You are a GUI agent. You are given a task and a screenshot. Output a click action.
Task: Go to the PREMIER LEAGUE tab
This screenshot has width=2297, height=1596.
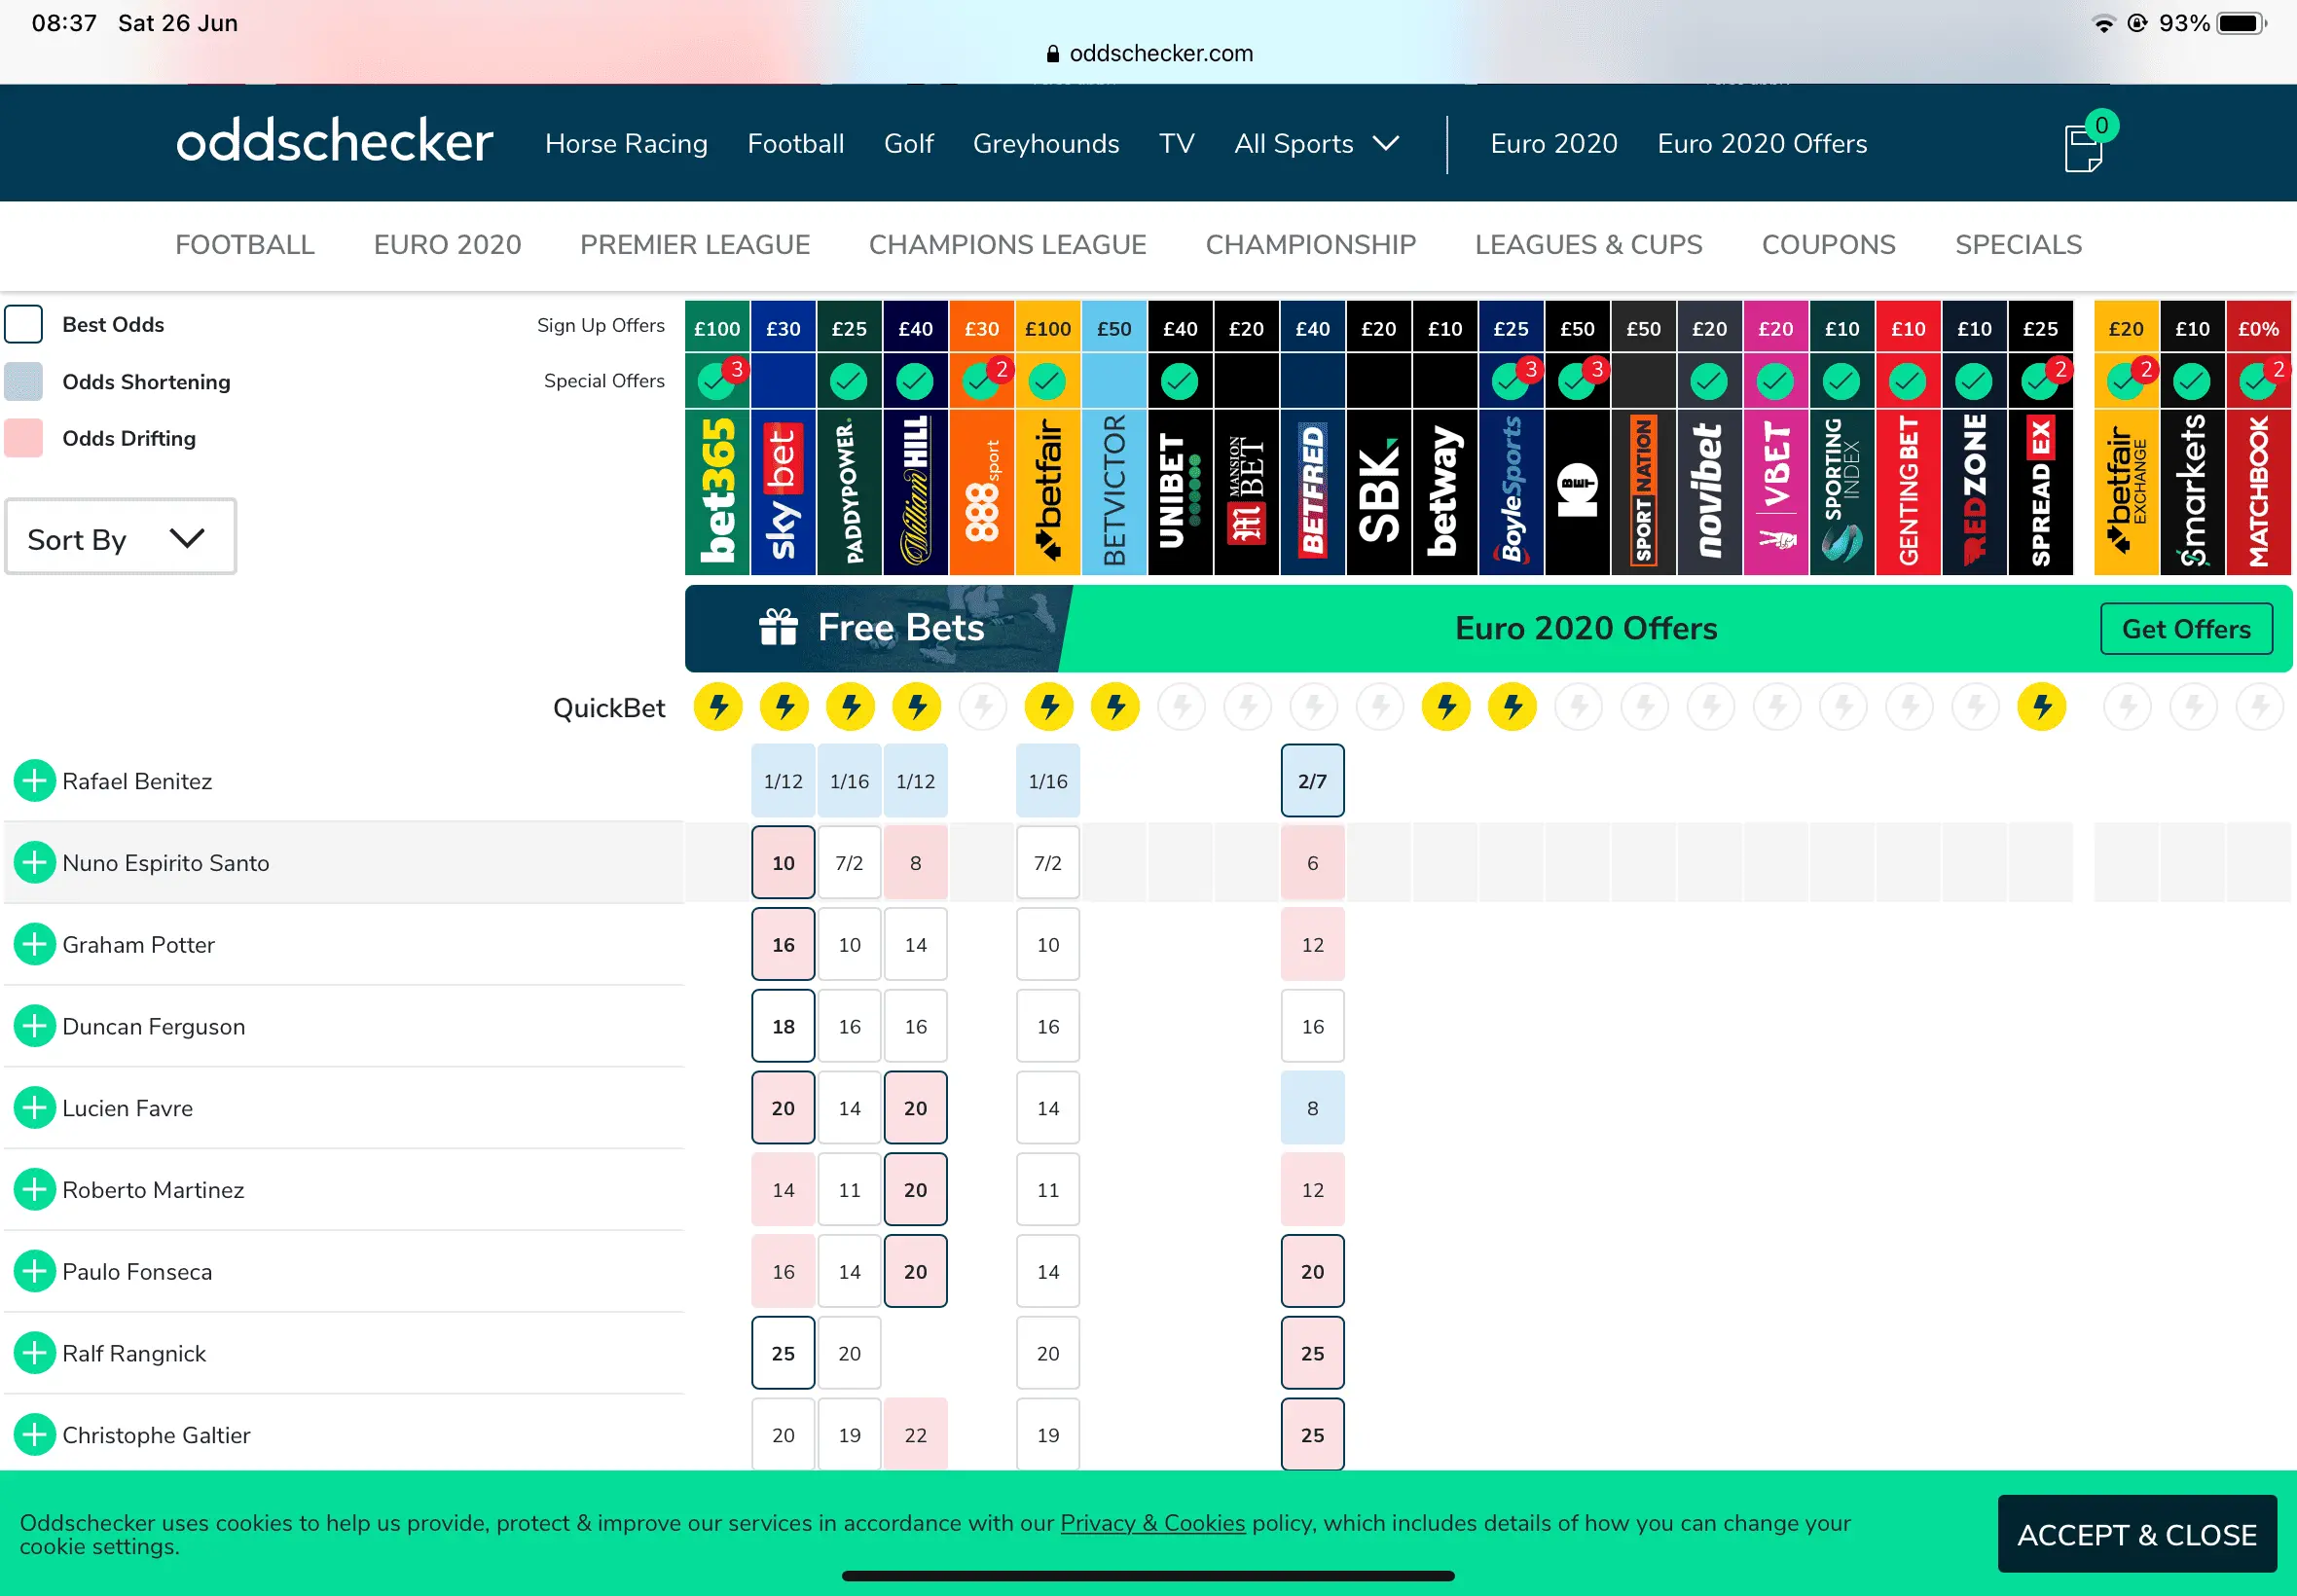(x=695, y=245)
